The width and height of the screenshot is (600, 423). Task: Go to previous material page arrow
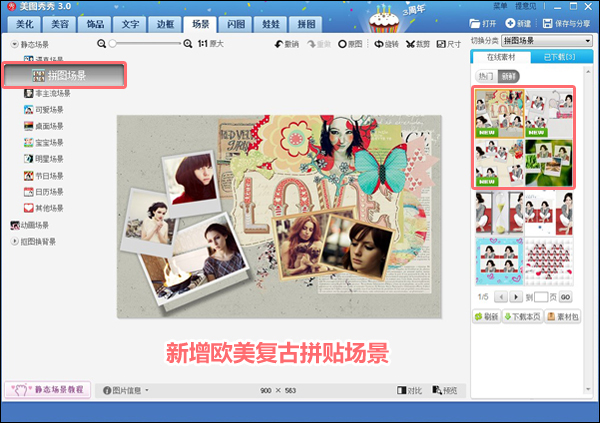click(x=501, y=297)
